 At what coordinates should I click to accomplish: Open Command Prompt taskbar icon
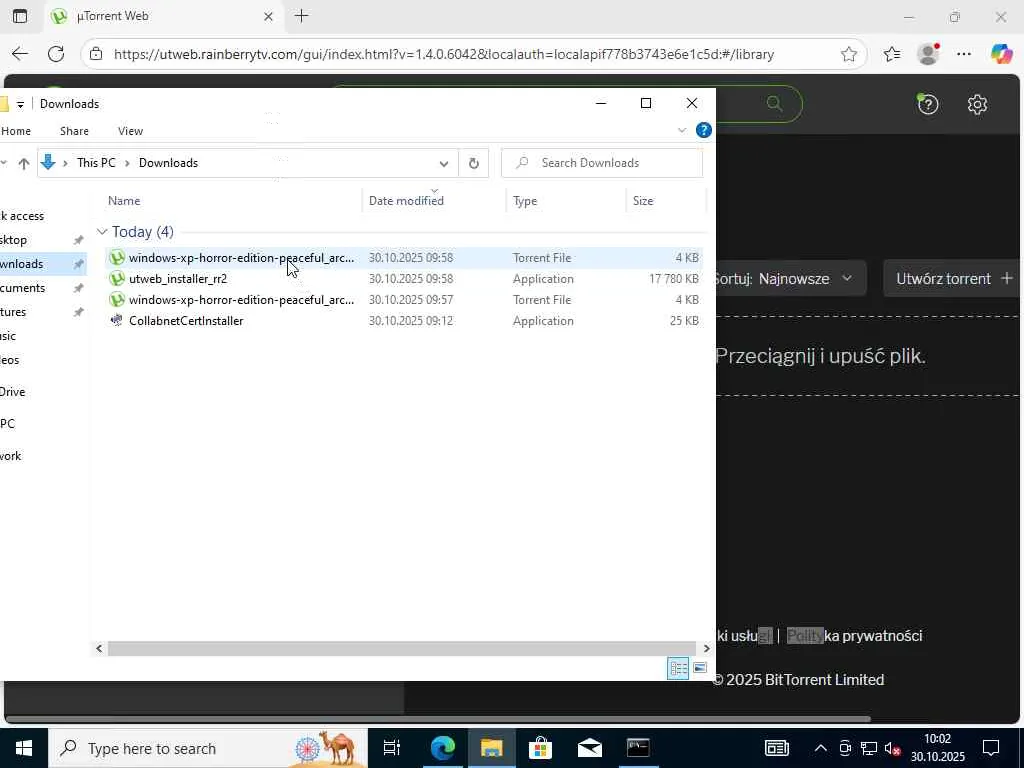(x=638, y=748)
